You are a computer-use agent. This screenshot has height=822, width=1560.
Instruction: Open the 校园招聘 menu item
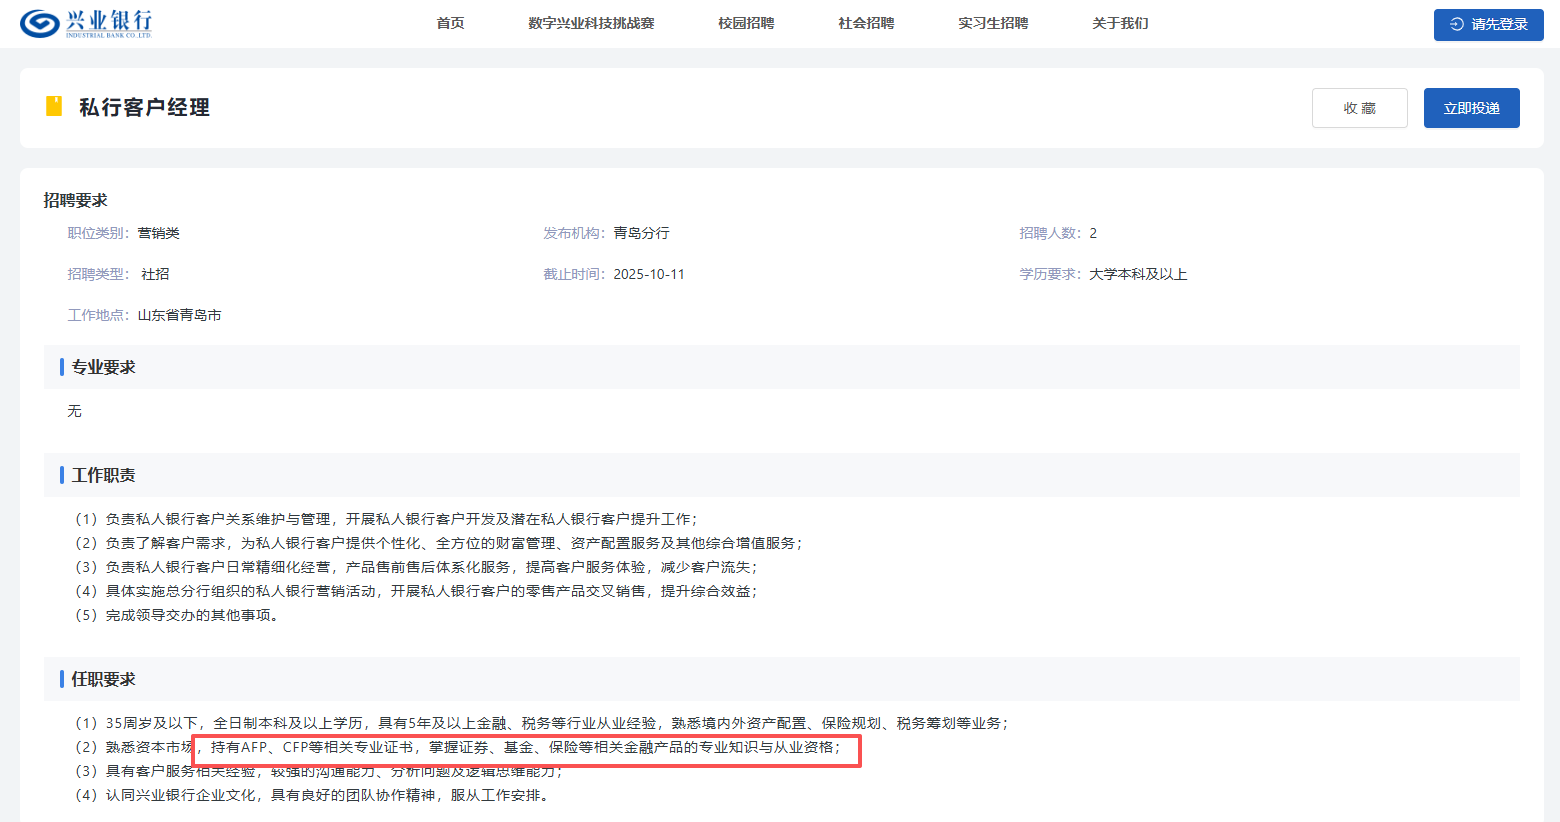pyautogui.click(x=746, y=23)
